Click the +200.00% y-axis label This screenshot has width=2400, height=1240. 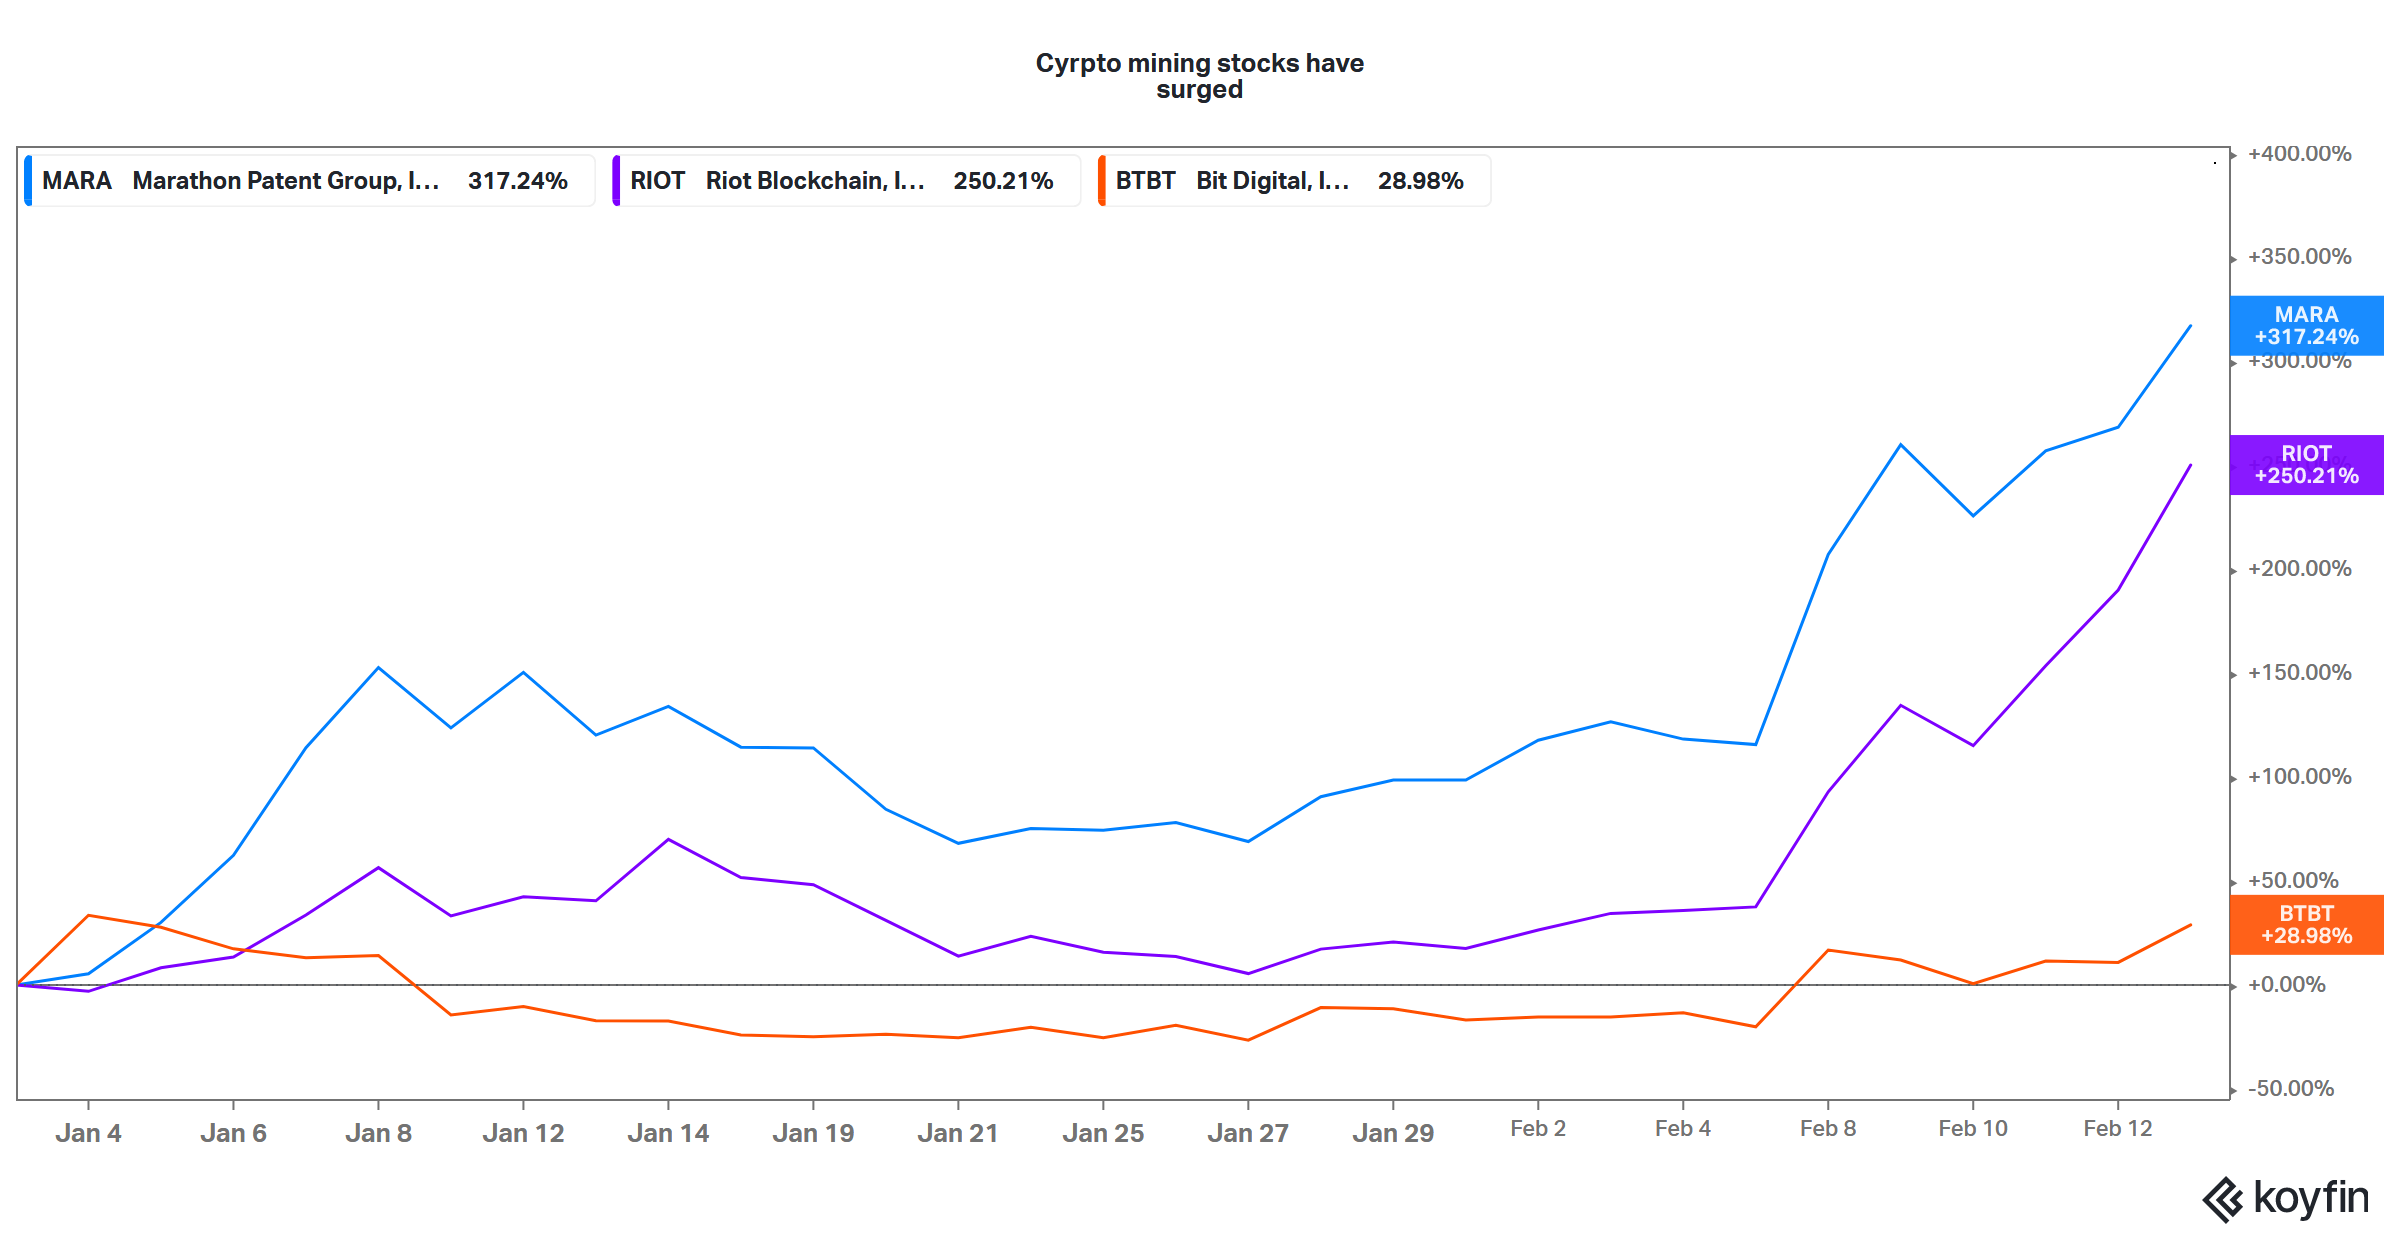pos(2299,568)
